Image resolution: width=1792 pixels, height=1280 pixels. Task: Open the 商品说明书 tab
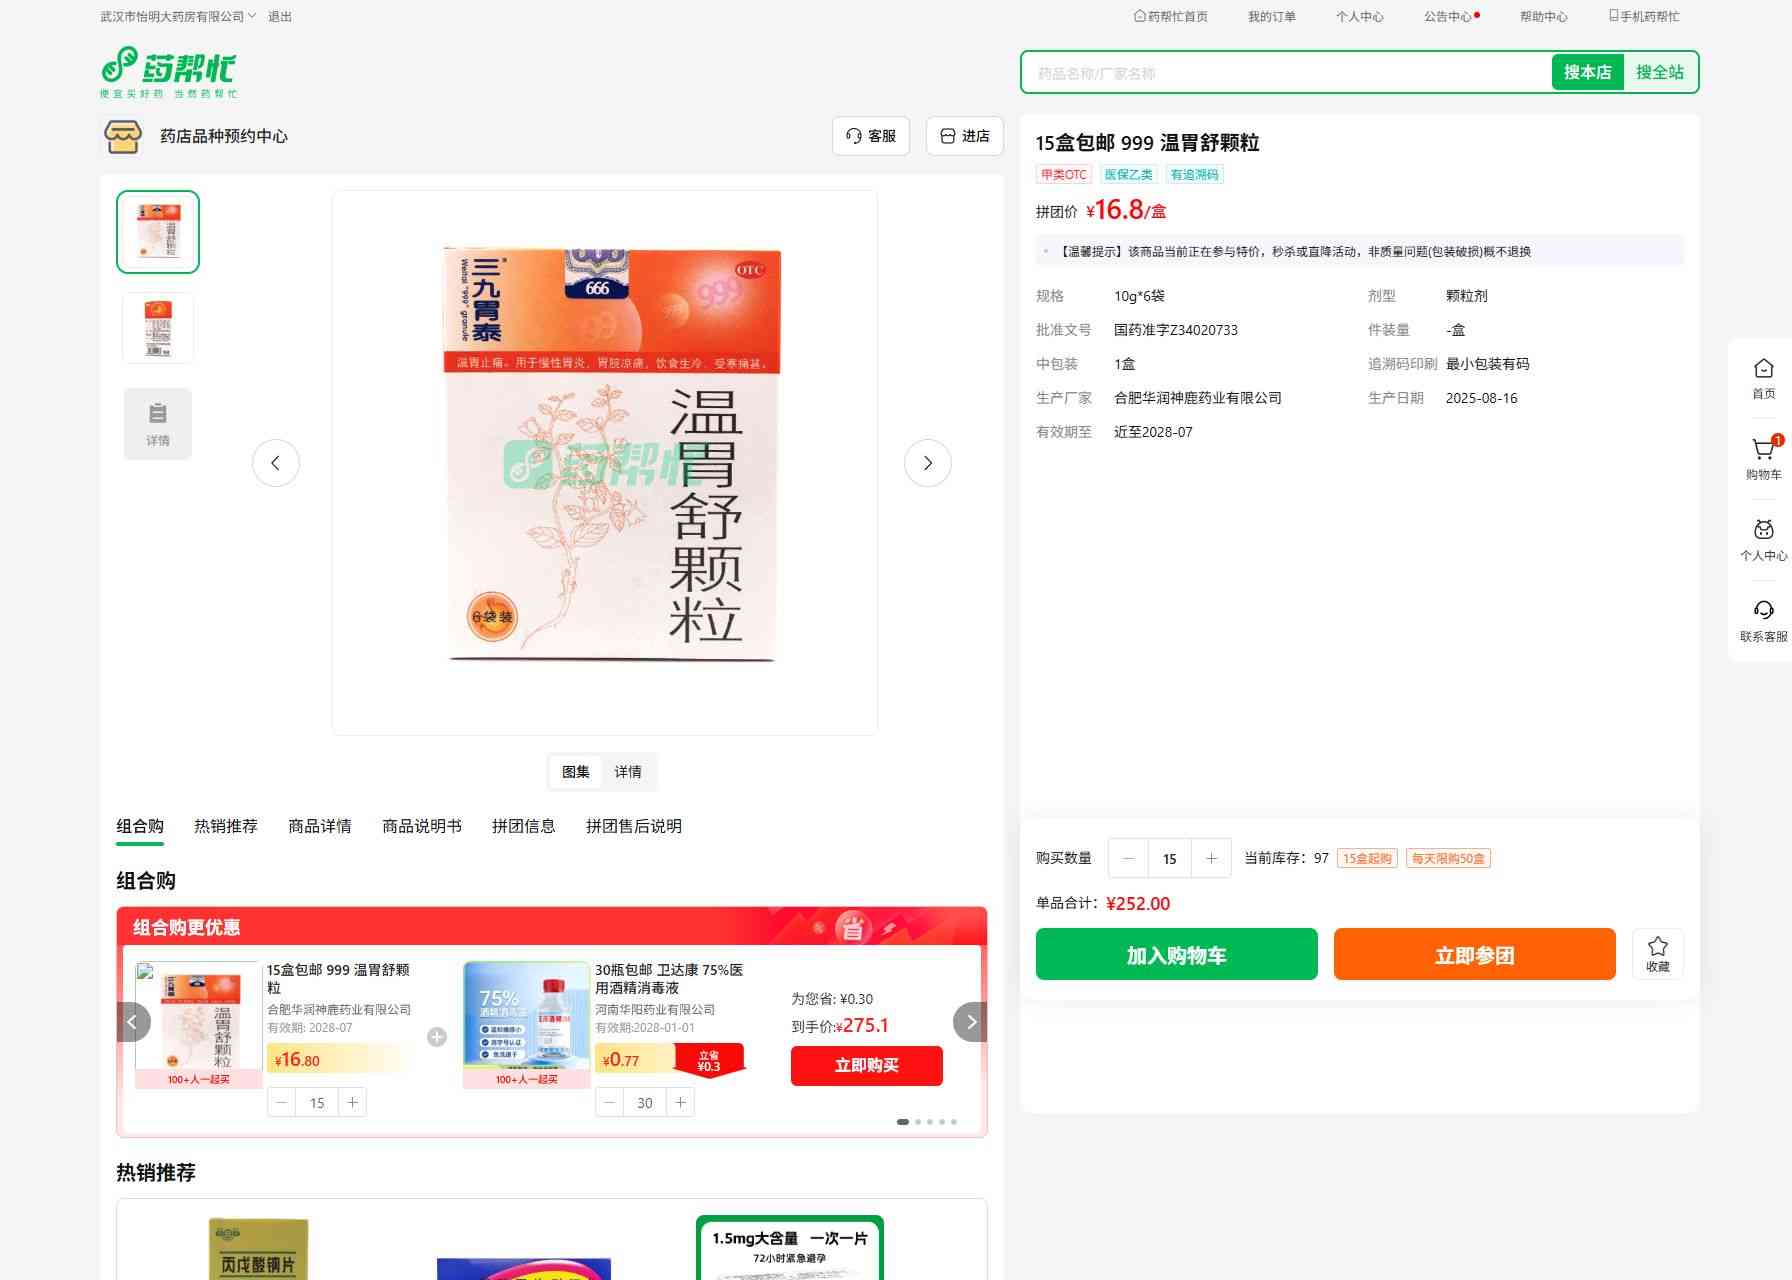coord(421,826)
